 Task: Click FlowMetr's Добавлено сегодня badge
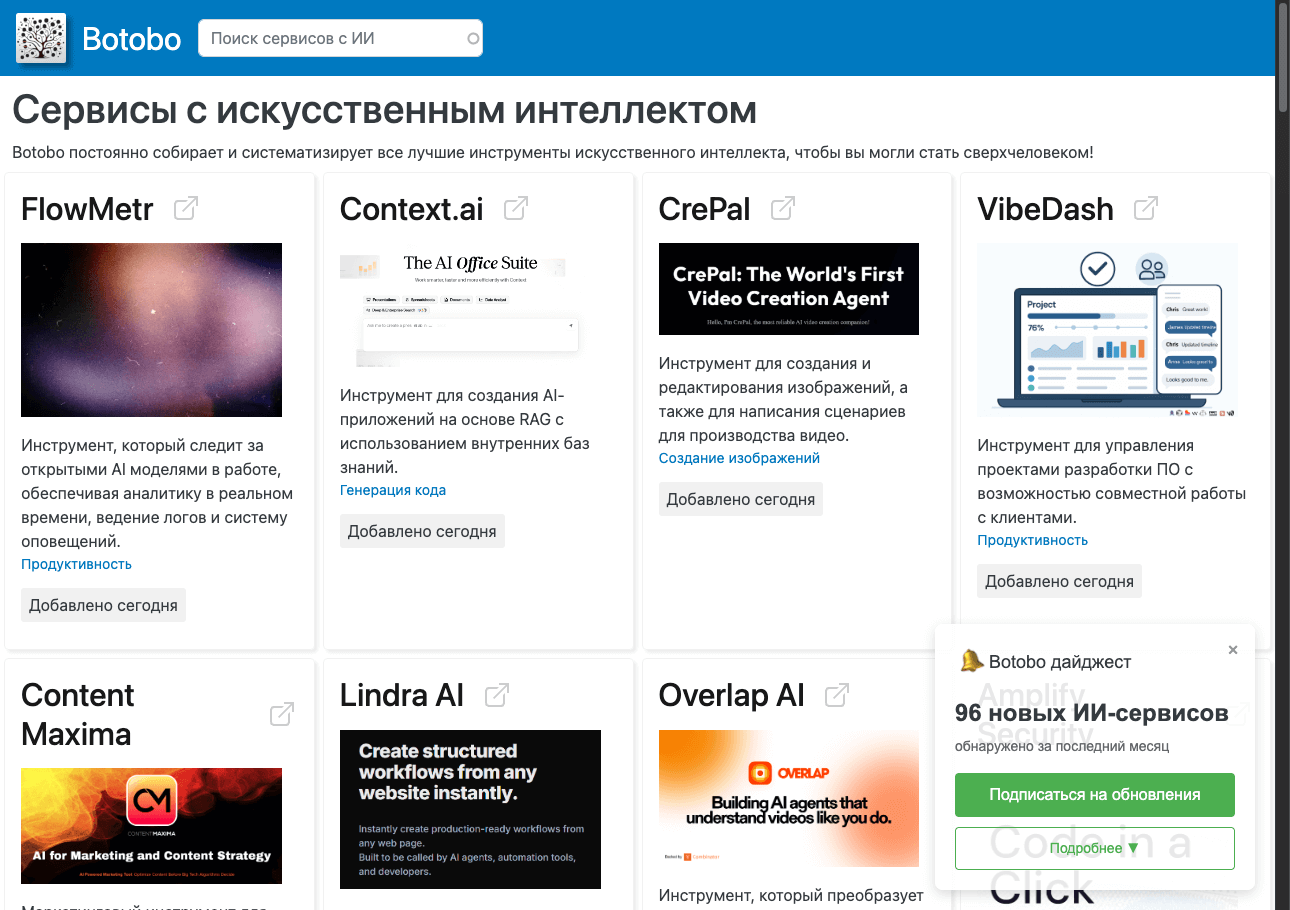pyautogui.click(x=103, y=605)
